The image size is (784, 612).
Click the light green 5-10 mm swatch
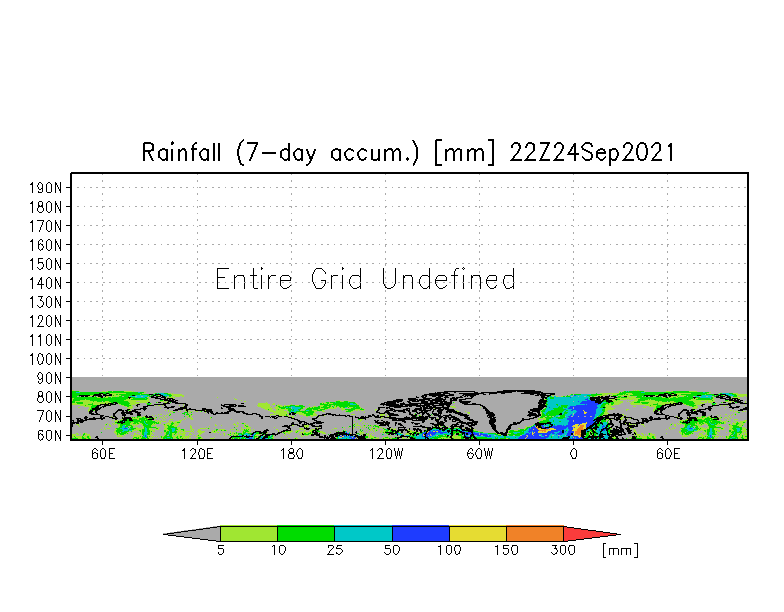[248, 534]
